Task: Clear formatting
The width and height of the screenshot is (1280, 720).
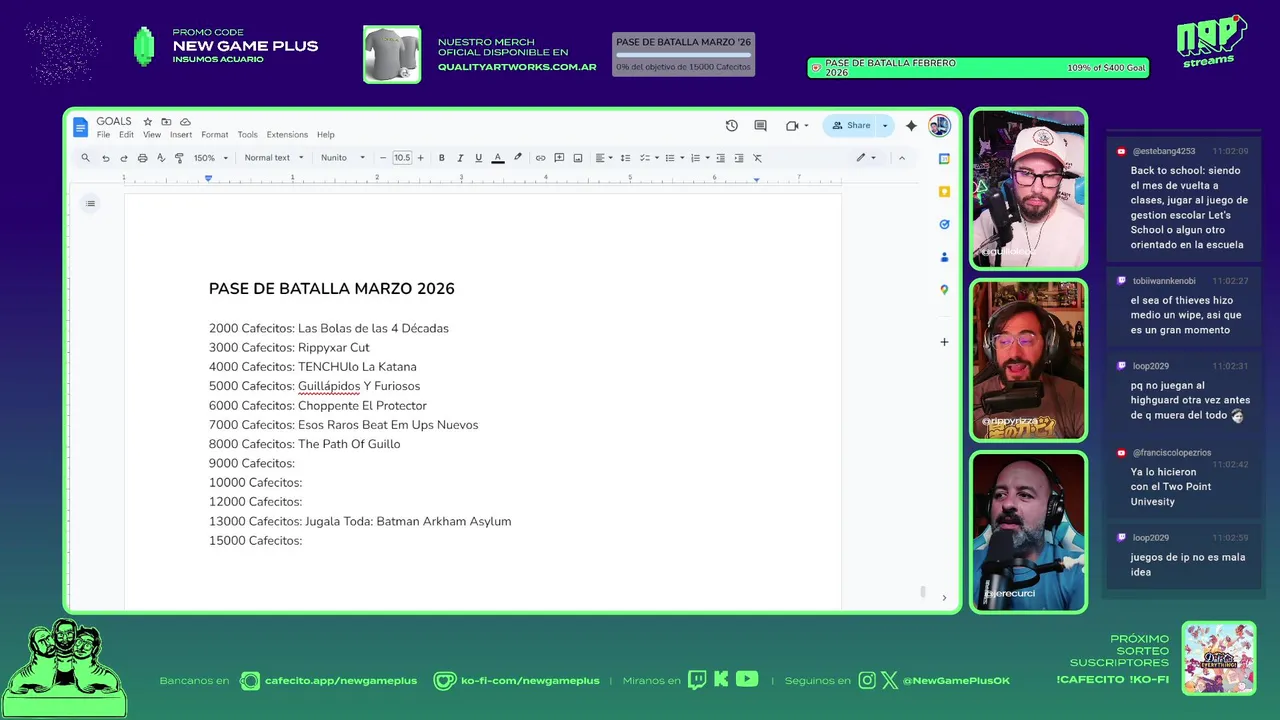Action: [x=757, y=158]
